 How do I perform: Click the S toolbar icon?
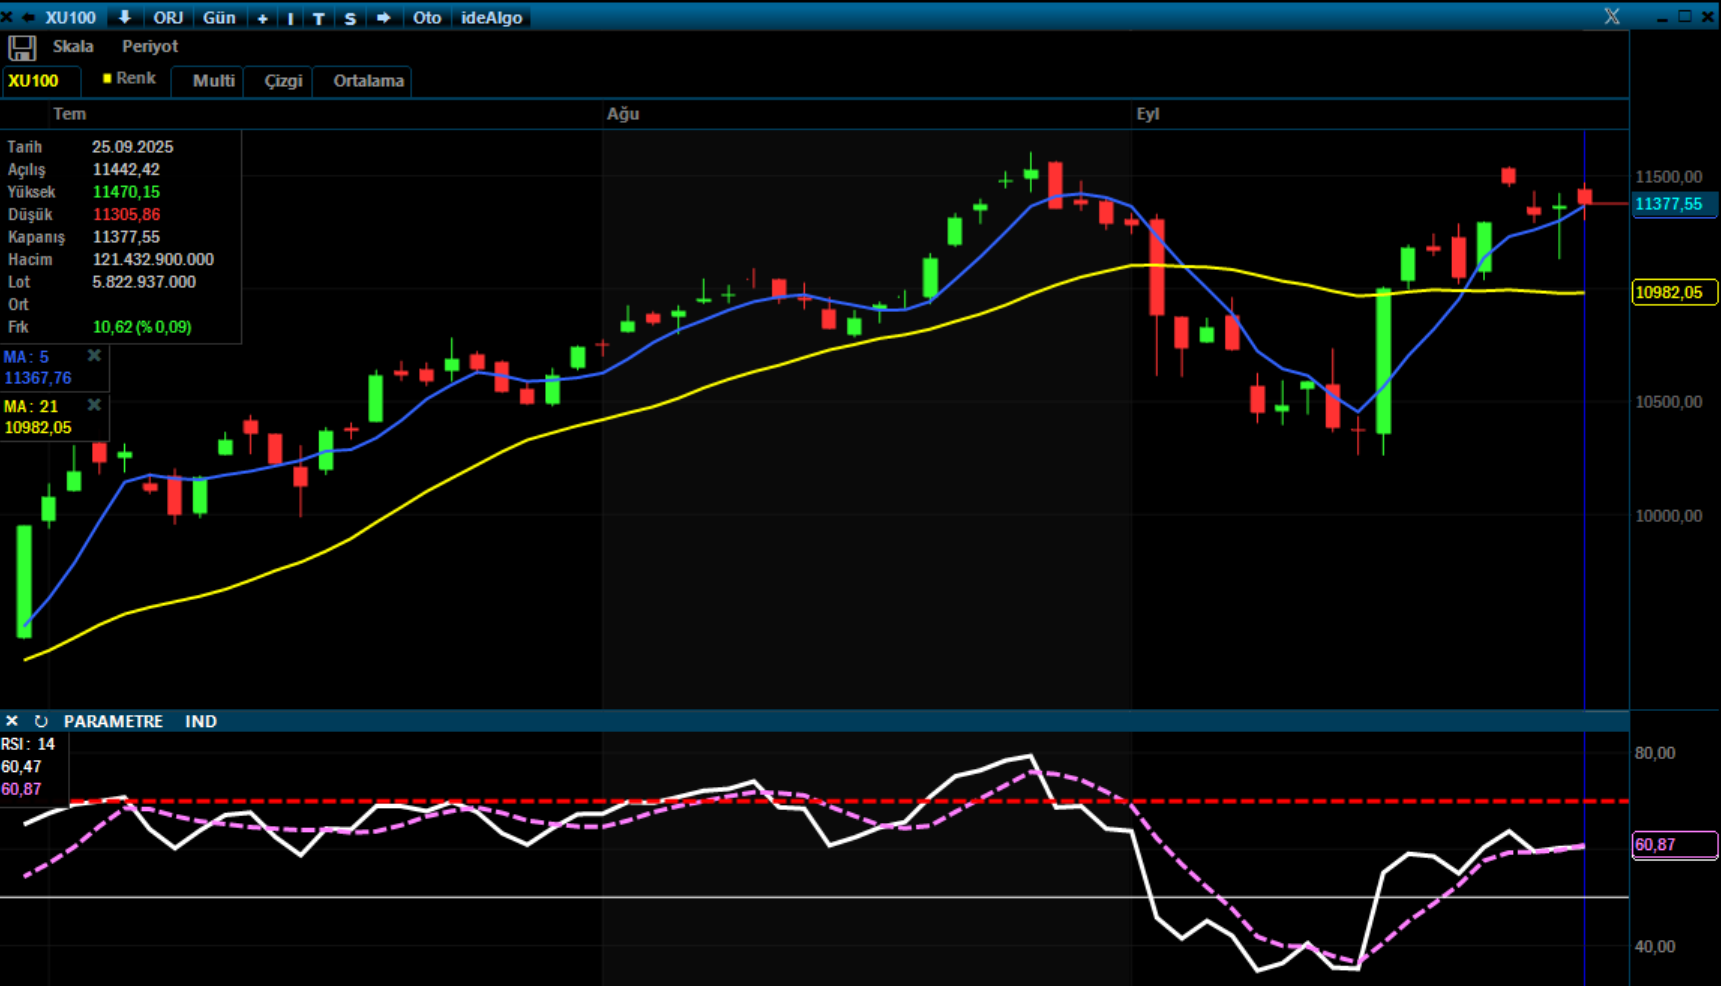(x=350, y=18)
